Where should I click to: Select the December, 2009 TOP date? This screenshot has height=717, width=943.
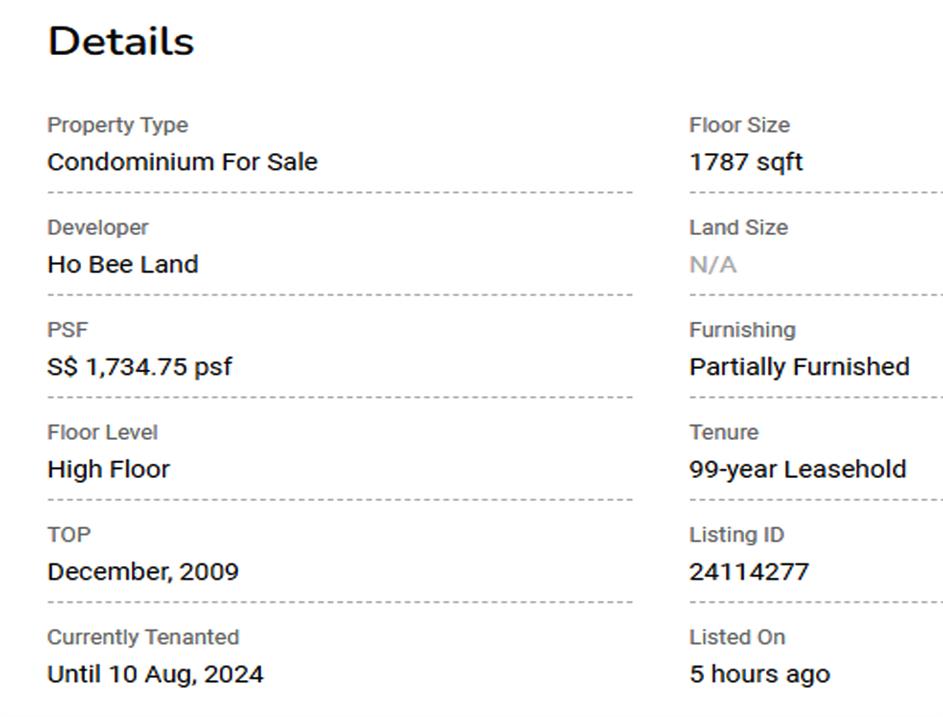(x=142, y=572)
